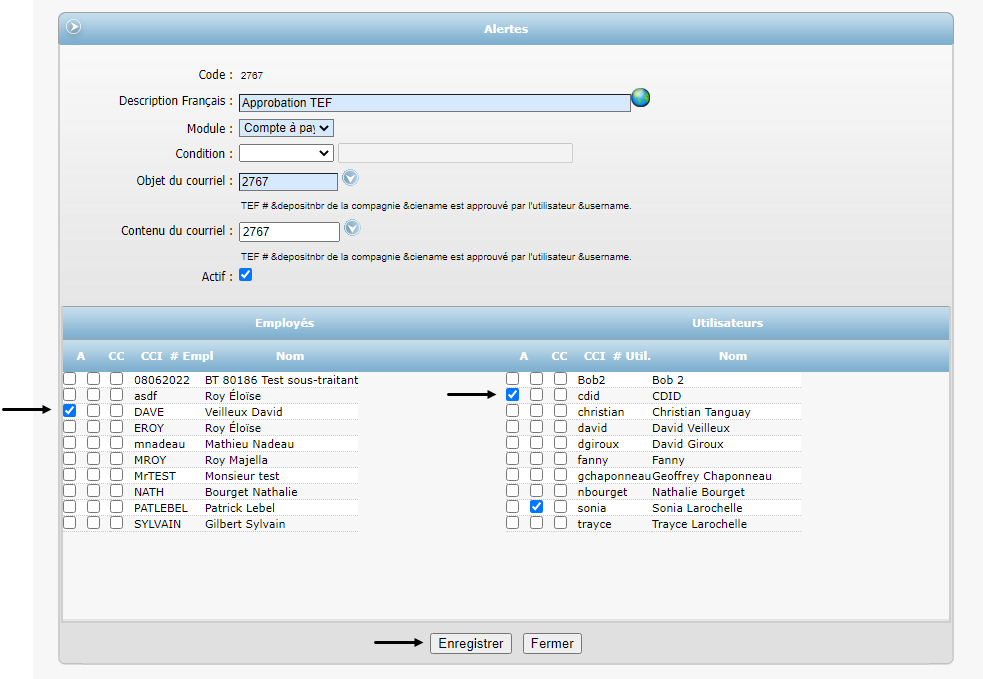Viewport: 983px width, 679px height.
Task: Check the A box for user christian
Action: tap(512, 411)
